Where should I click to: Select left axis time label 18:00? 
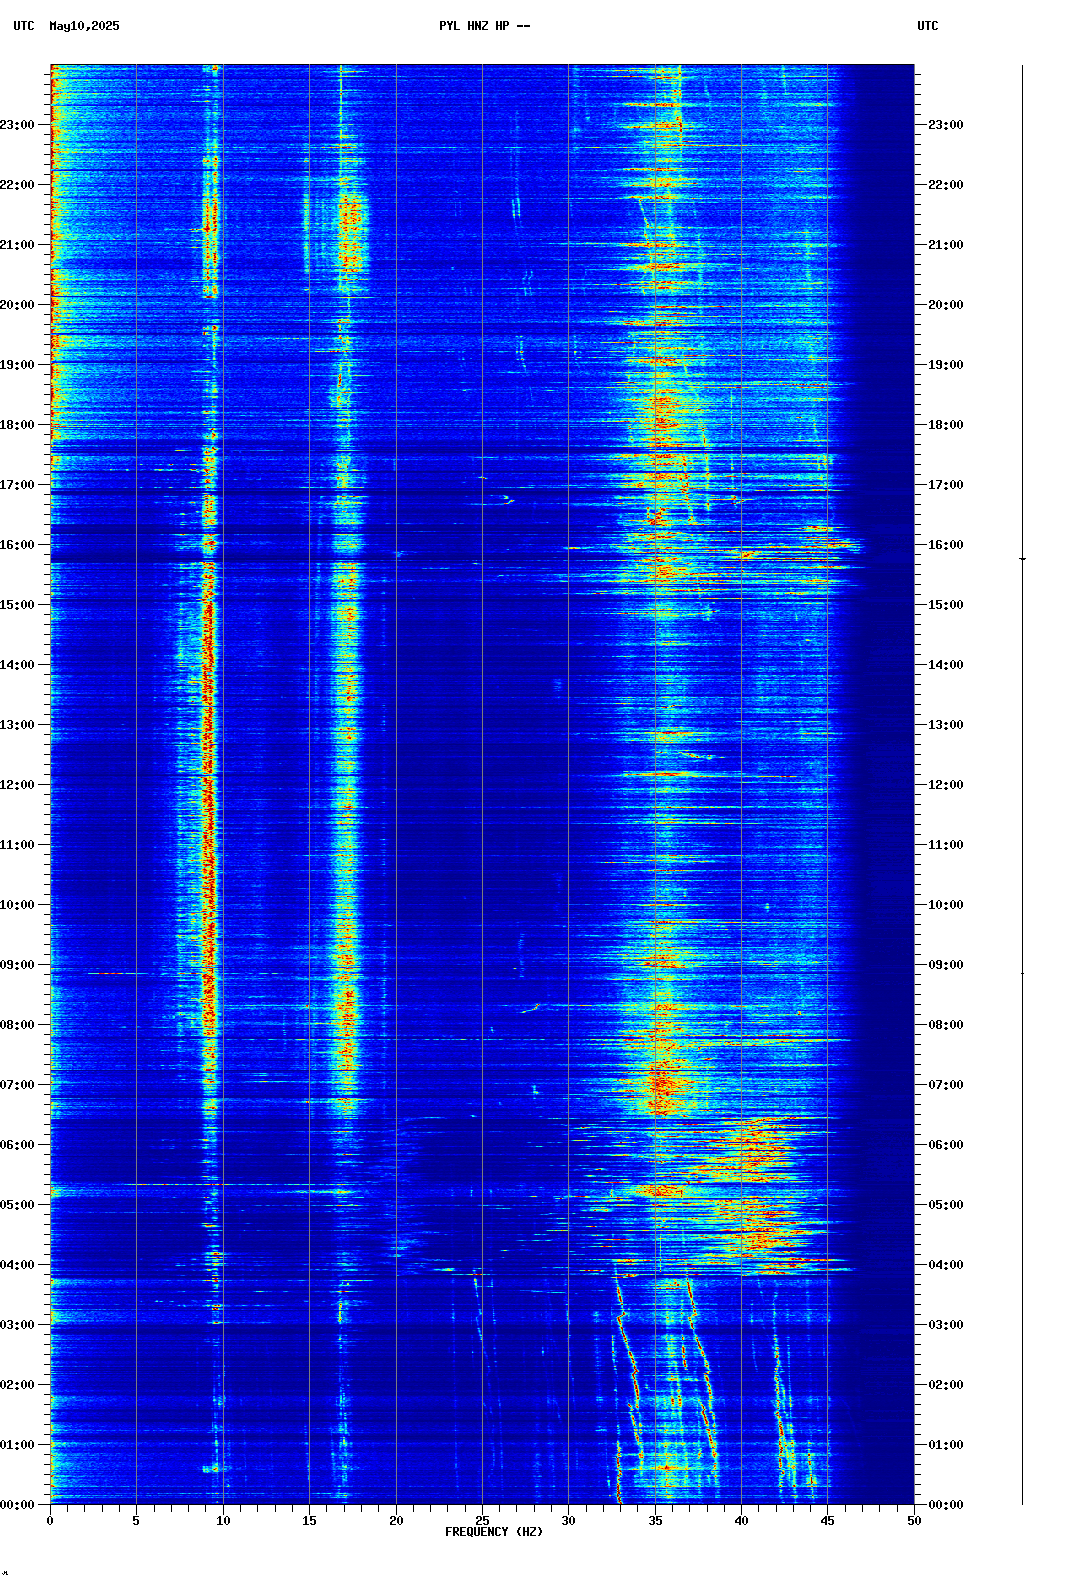(x=17, y=425)
